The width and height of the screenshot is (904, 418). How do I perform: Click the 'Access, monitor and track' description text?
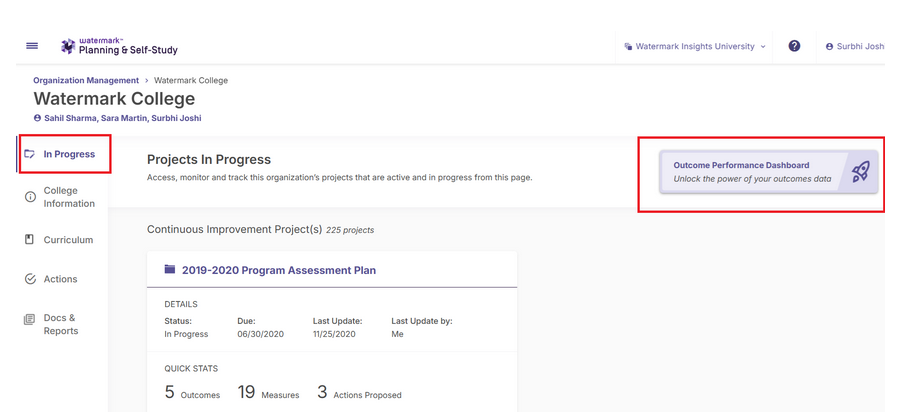(340, 178)
